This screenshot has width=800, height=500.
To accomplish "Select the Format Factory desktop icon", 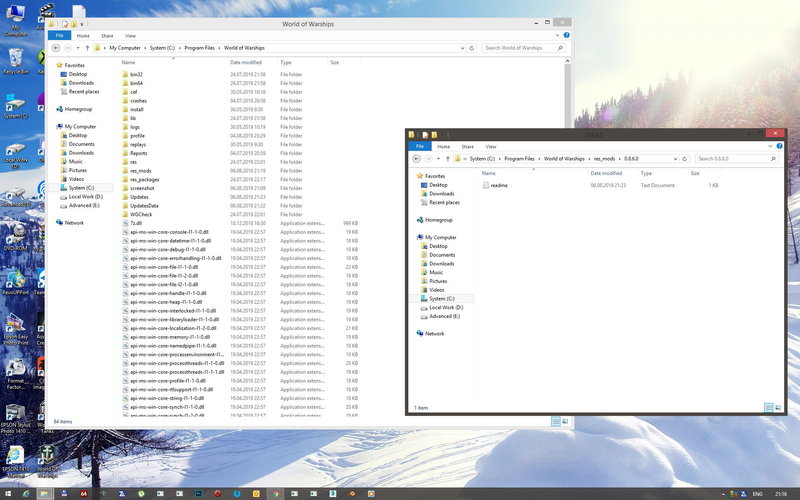I will [16, 374].
